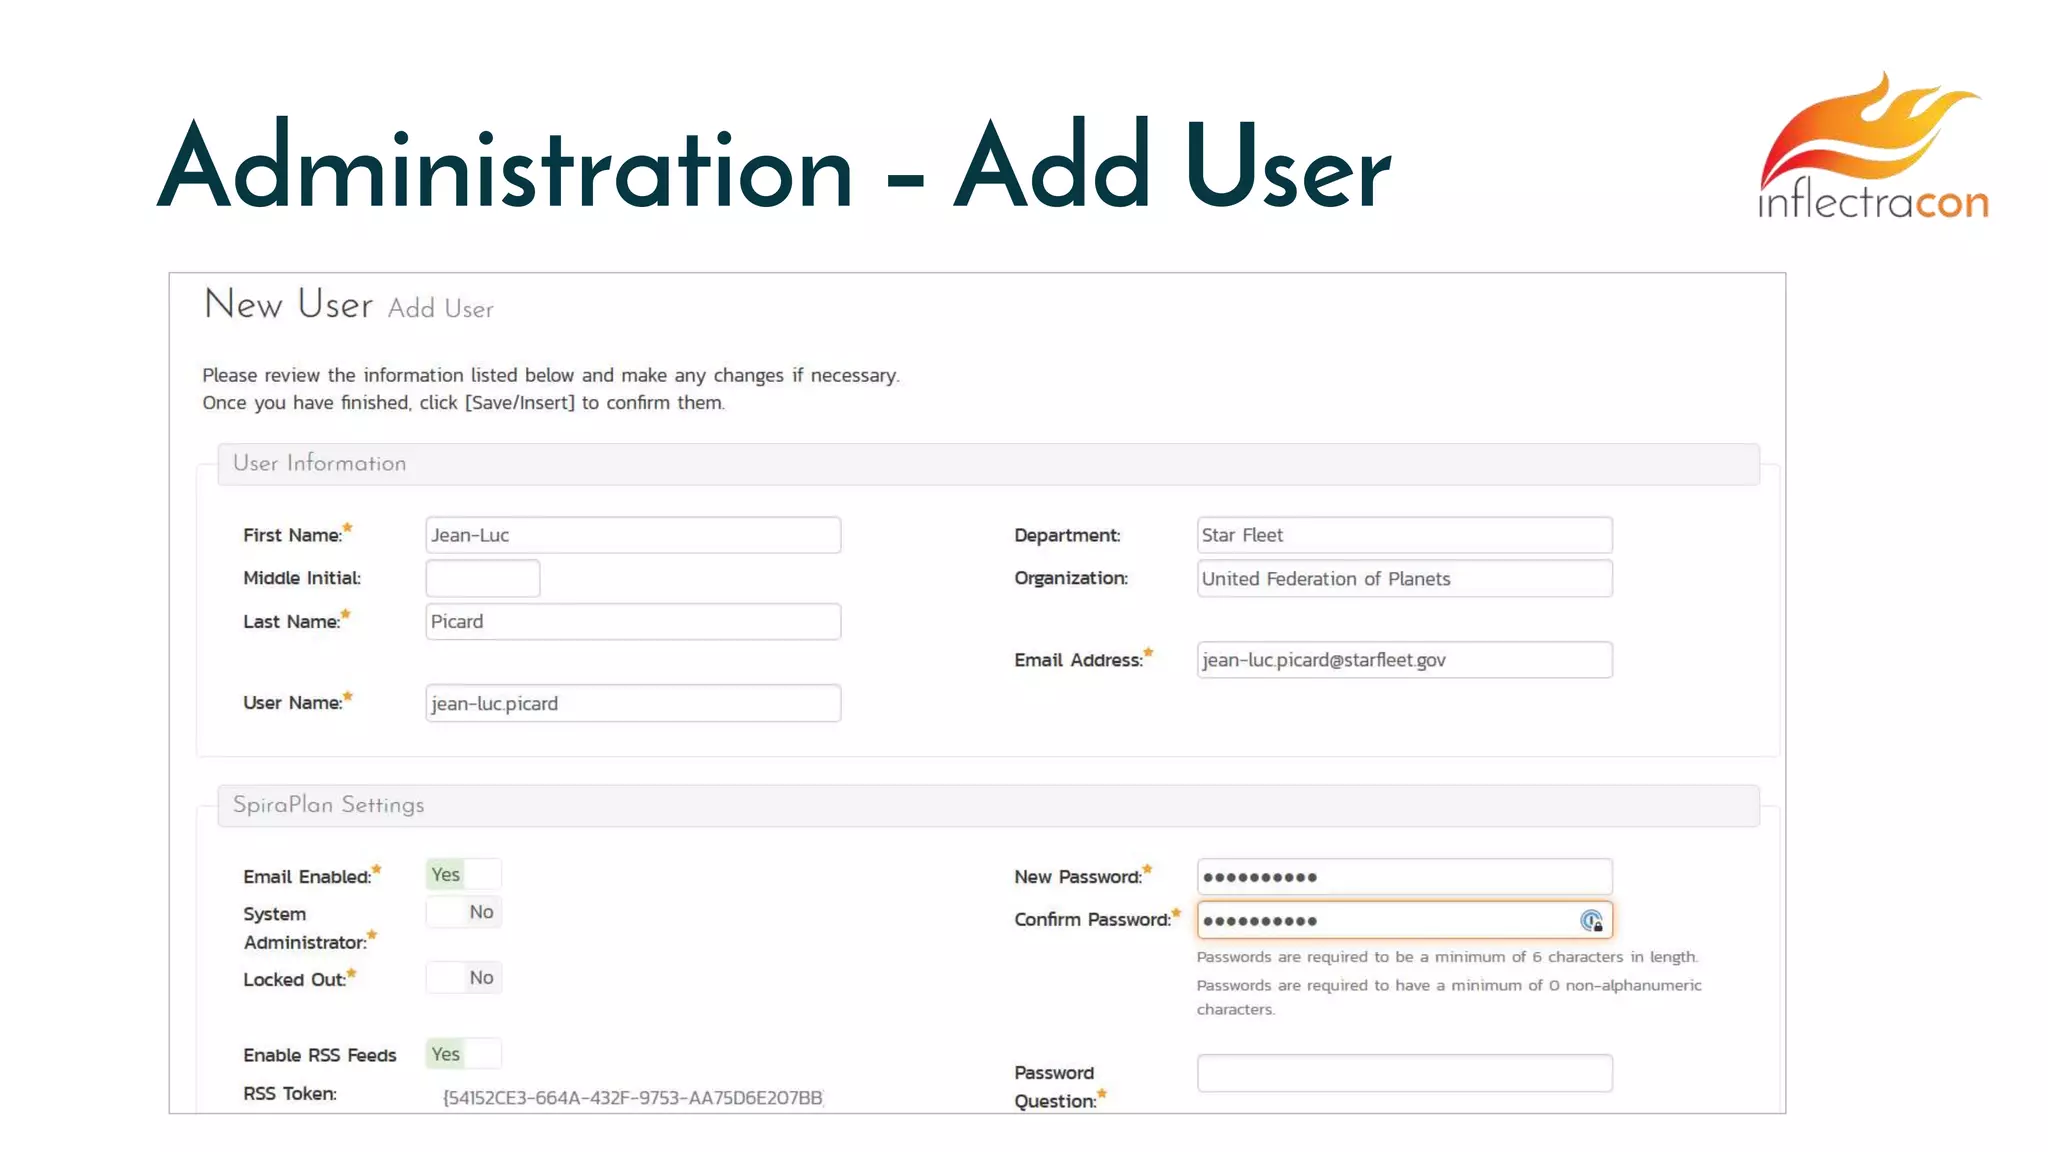Viewport: 2048px width, 1152px height.
Task: Click the SpiraPlan Settings section header
Action: coord(988,805)
